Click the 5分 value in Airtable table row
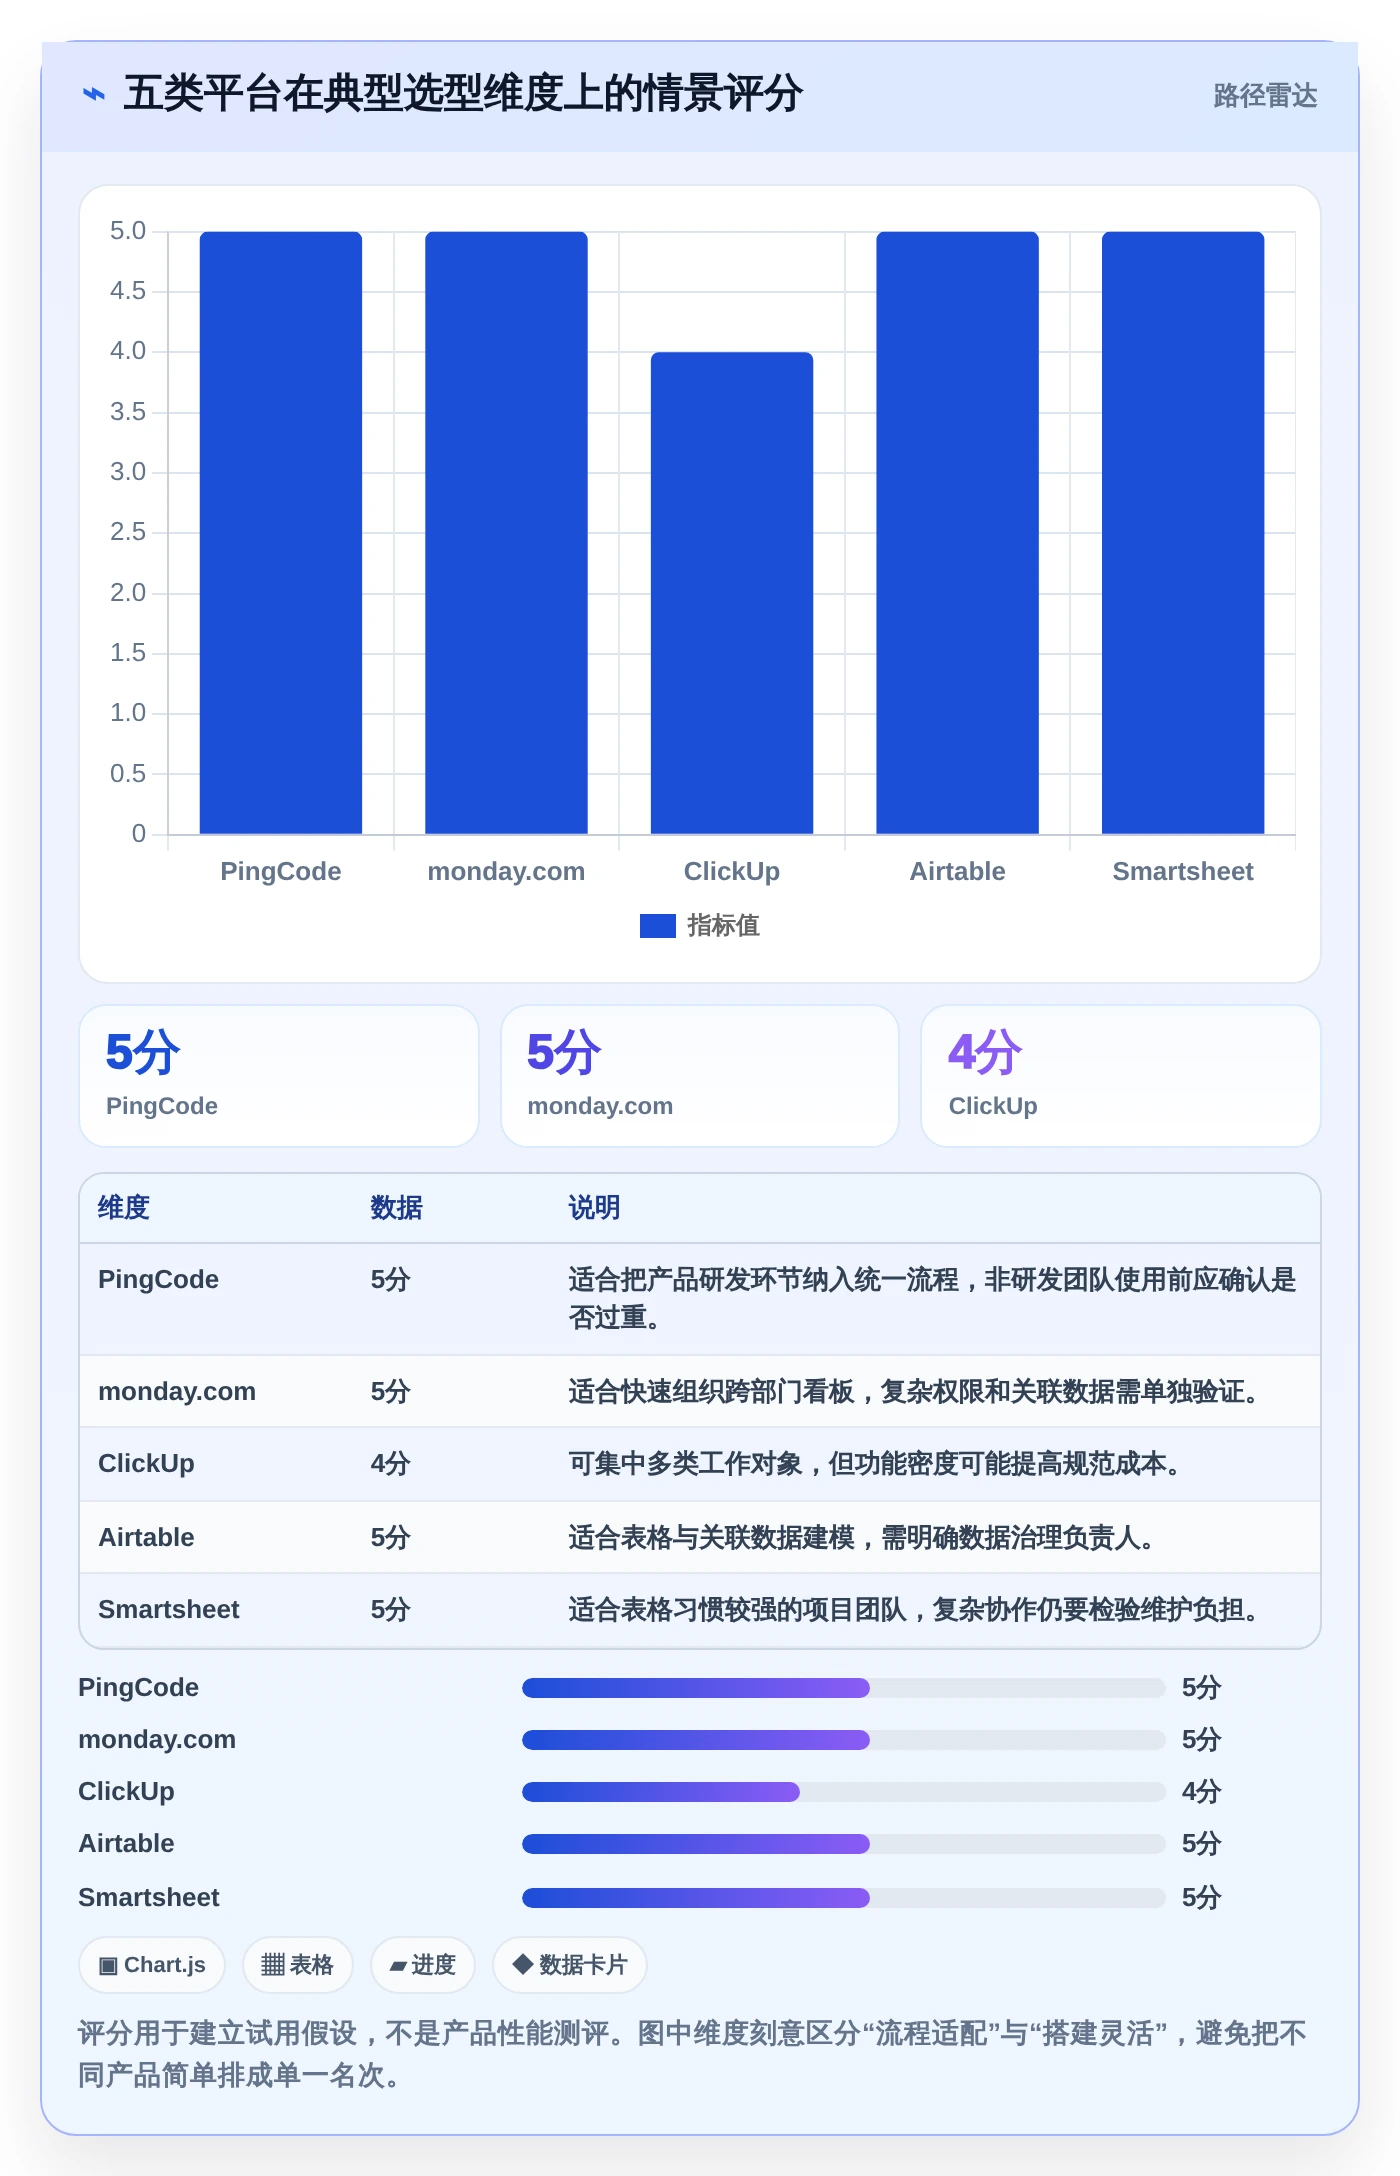This screenshot has width=1400, height=2176. [391, 1538]
